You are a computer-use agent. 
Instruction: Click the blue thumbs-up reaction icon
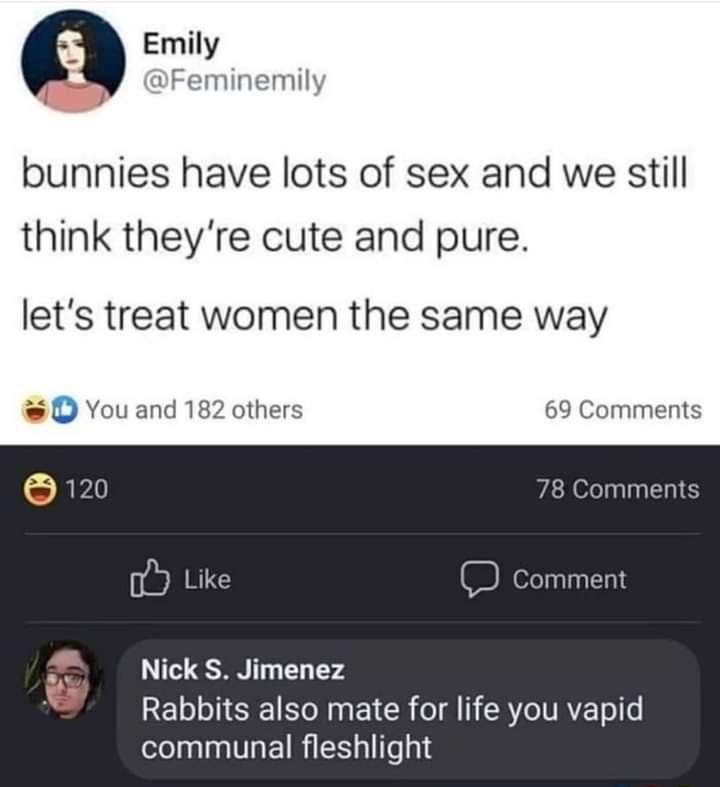tap(64, 410)
